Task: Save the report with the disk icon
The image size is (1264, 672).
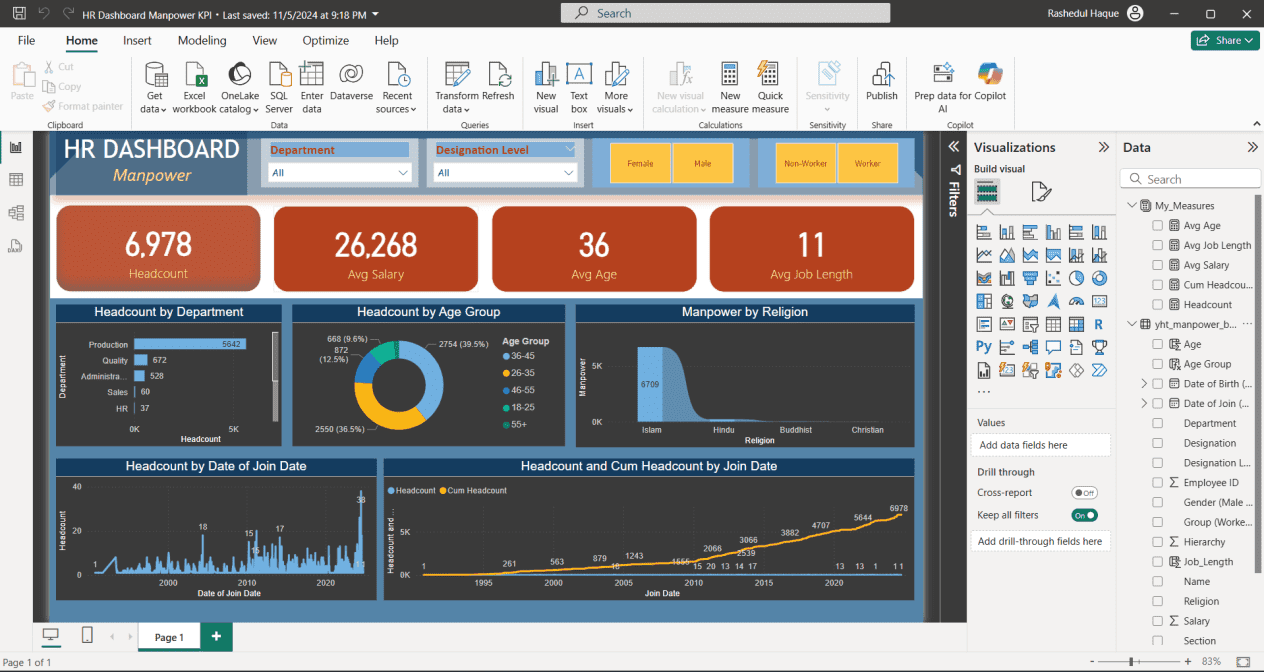Action: [x=19, y=14]
